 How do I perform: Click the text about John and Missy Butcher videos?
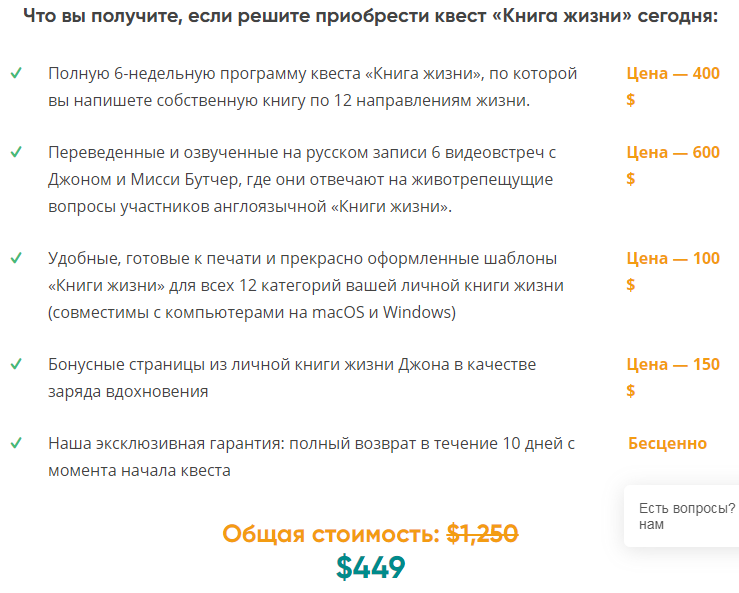click(301, 179)
